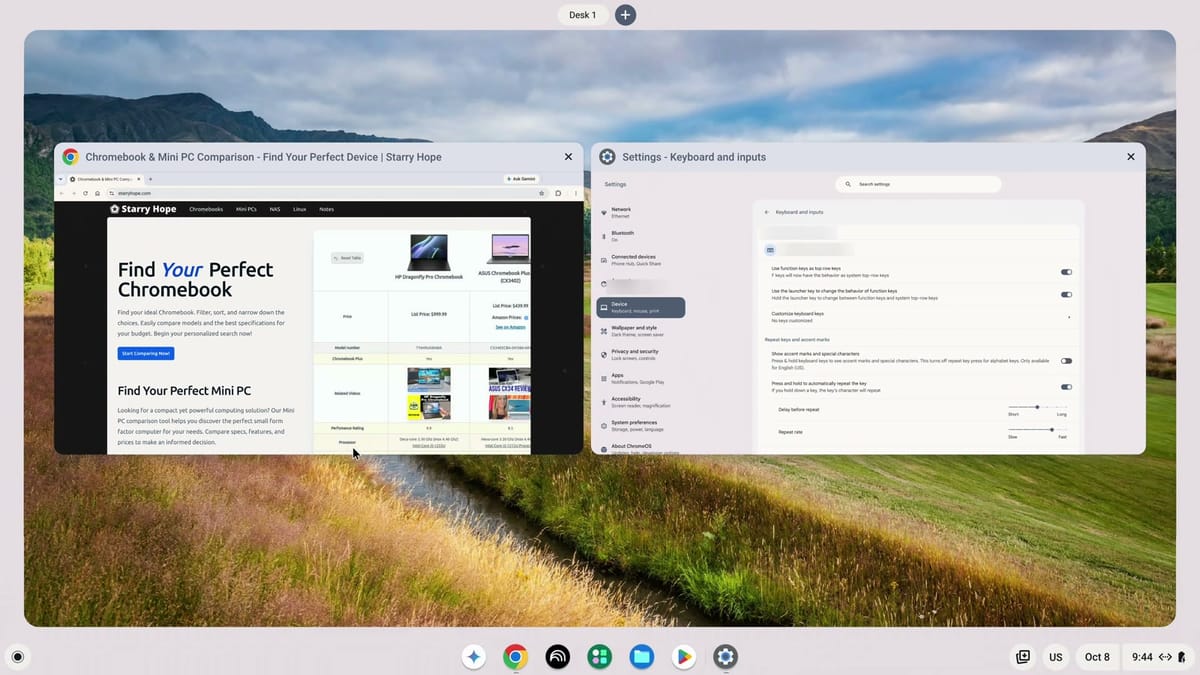Screen dimensions: 1200x675
Task: Open Bluetooth in the Settings sidebar
Action: (640, 236)
